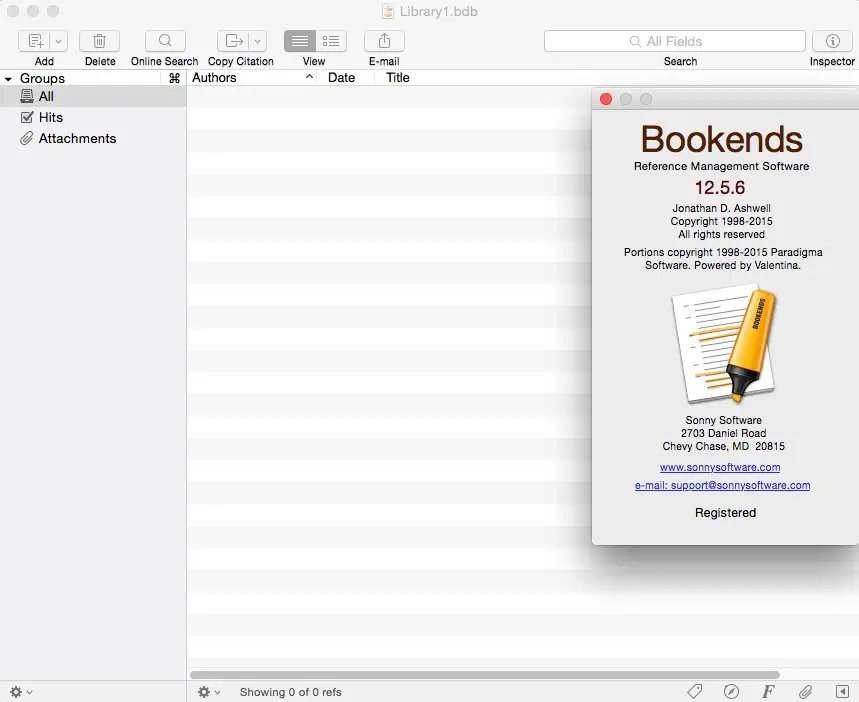Click the italic F icon at bottom
The image size is (859, 702).
768,692
